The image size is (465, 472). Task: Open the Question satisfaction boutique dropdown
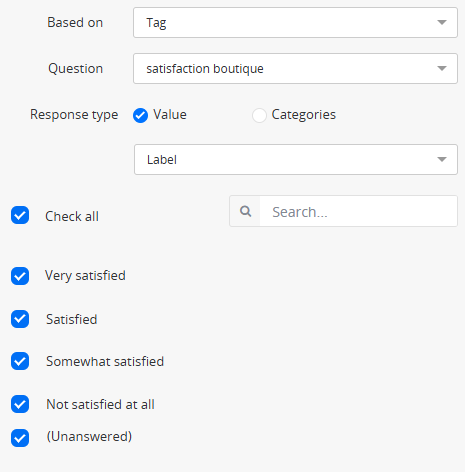click(x=295, y=68)
